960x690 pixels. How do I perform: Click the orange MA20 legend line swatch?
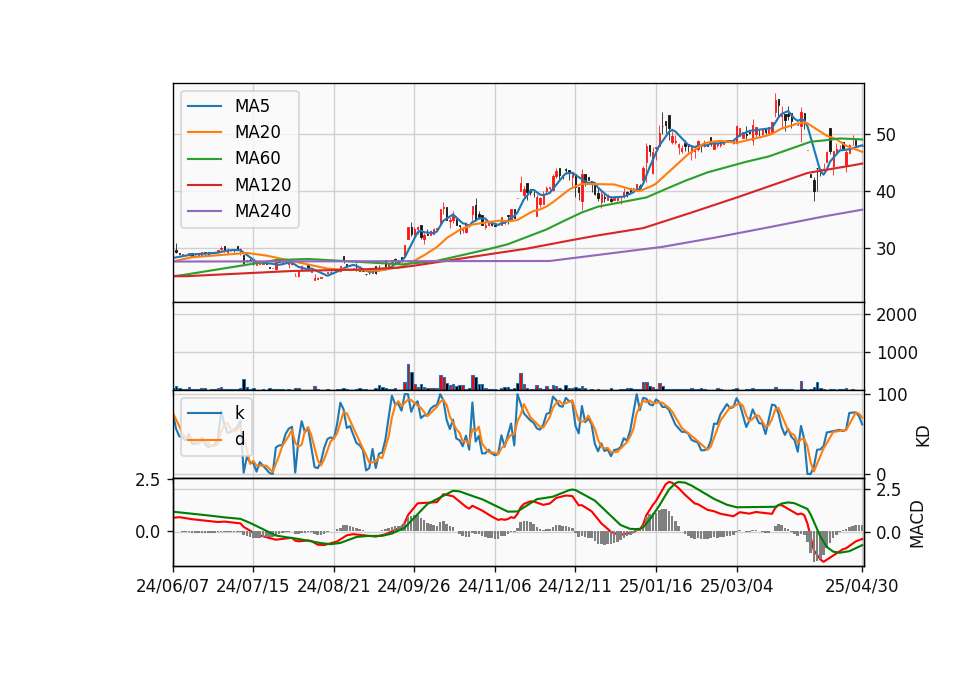point(204,132)
